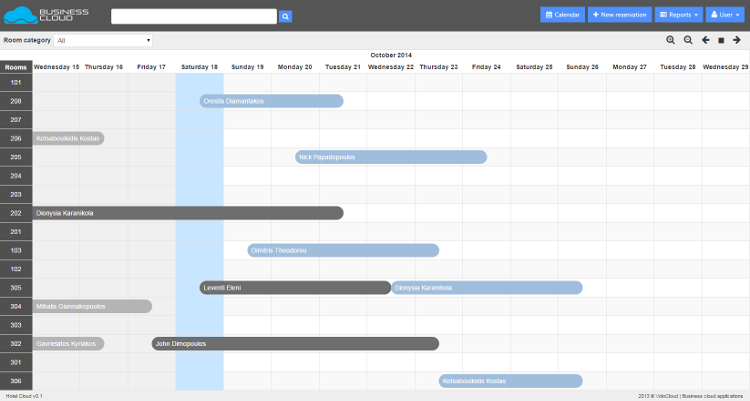Go to previous dates with left arrow

coord(706,40)
